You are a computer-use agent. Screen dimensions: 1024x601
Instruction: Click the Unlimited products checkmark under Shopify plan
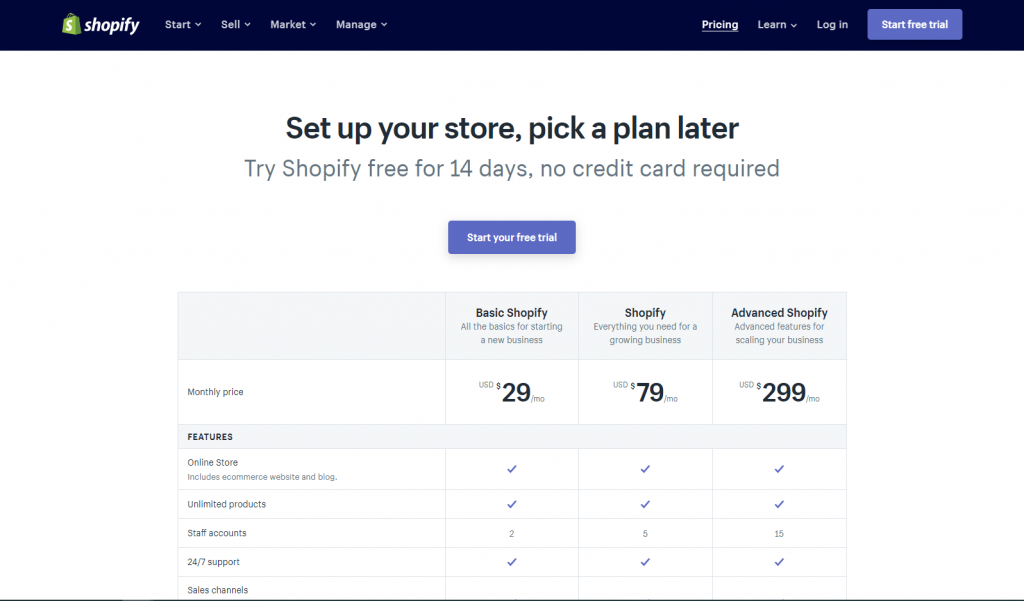tap(645, 504)
